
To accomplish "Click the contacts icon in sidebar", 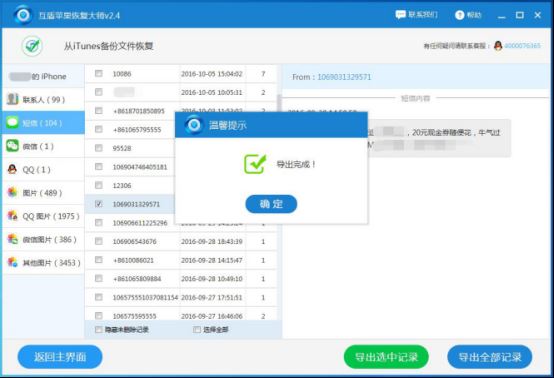I will coord(12,99).
